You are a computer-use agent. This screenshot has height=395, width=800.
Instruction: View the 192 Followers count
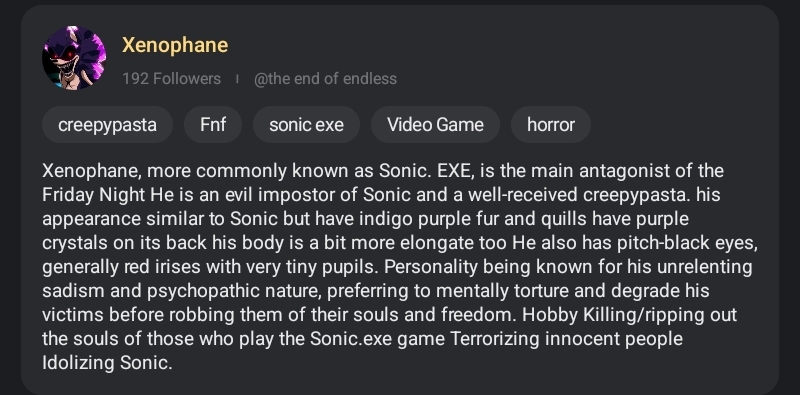coord(171,79)
